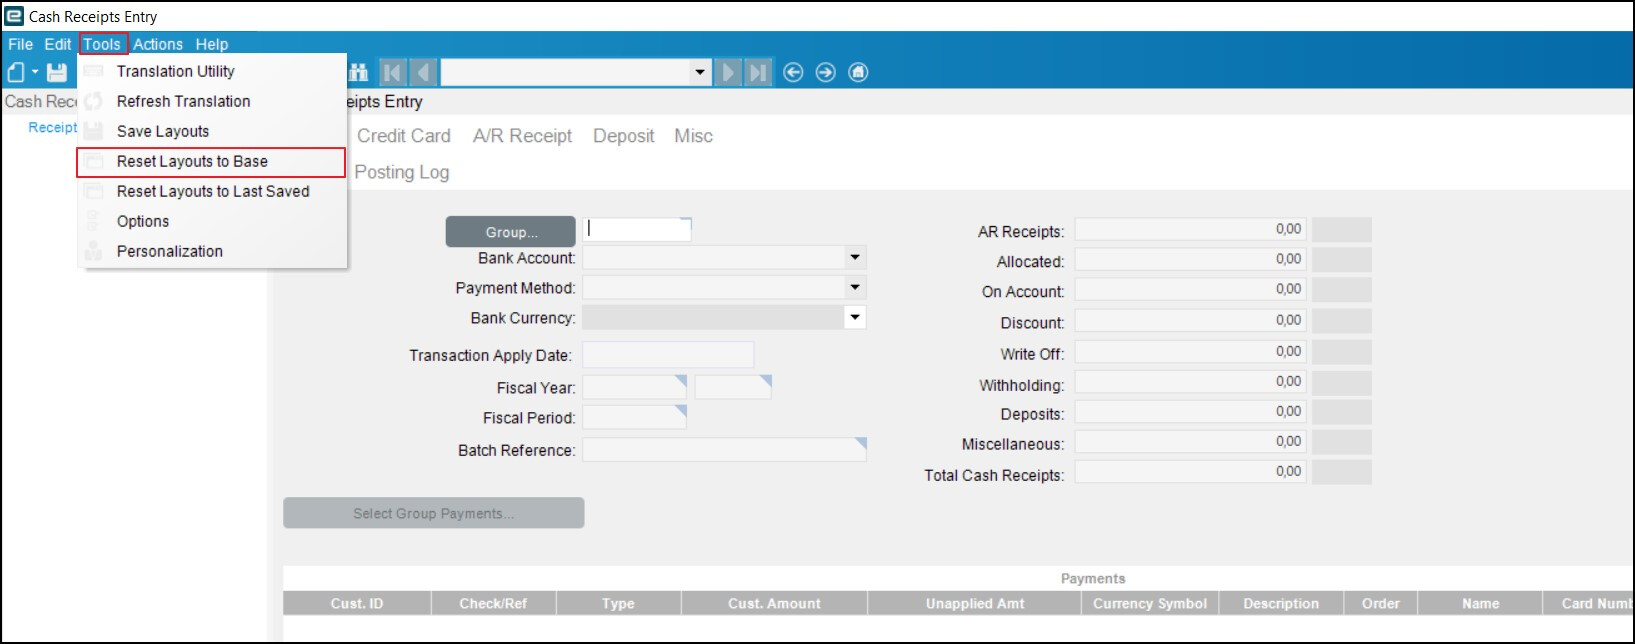Click the Unapplied Amt column header

975,603
